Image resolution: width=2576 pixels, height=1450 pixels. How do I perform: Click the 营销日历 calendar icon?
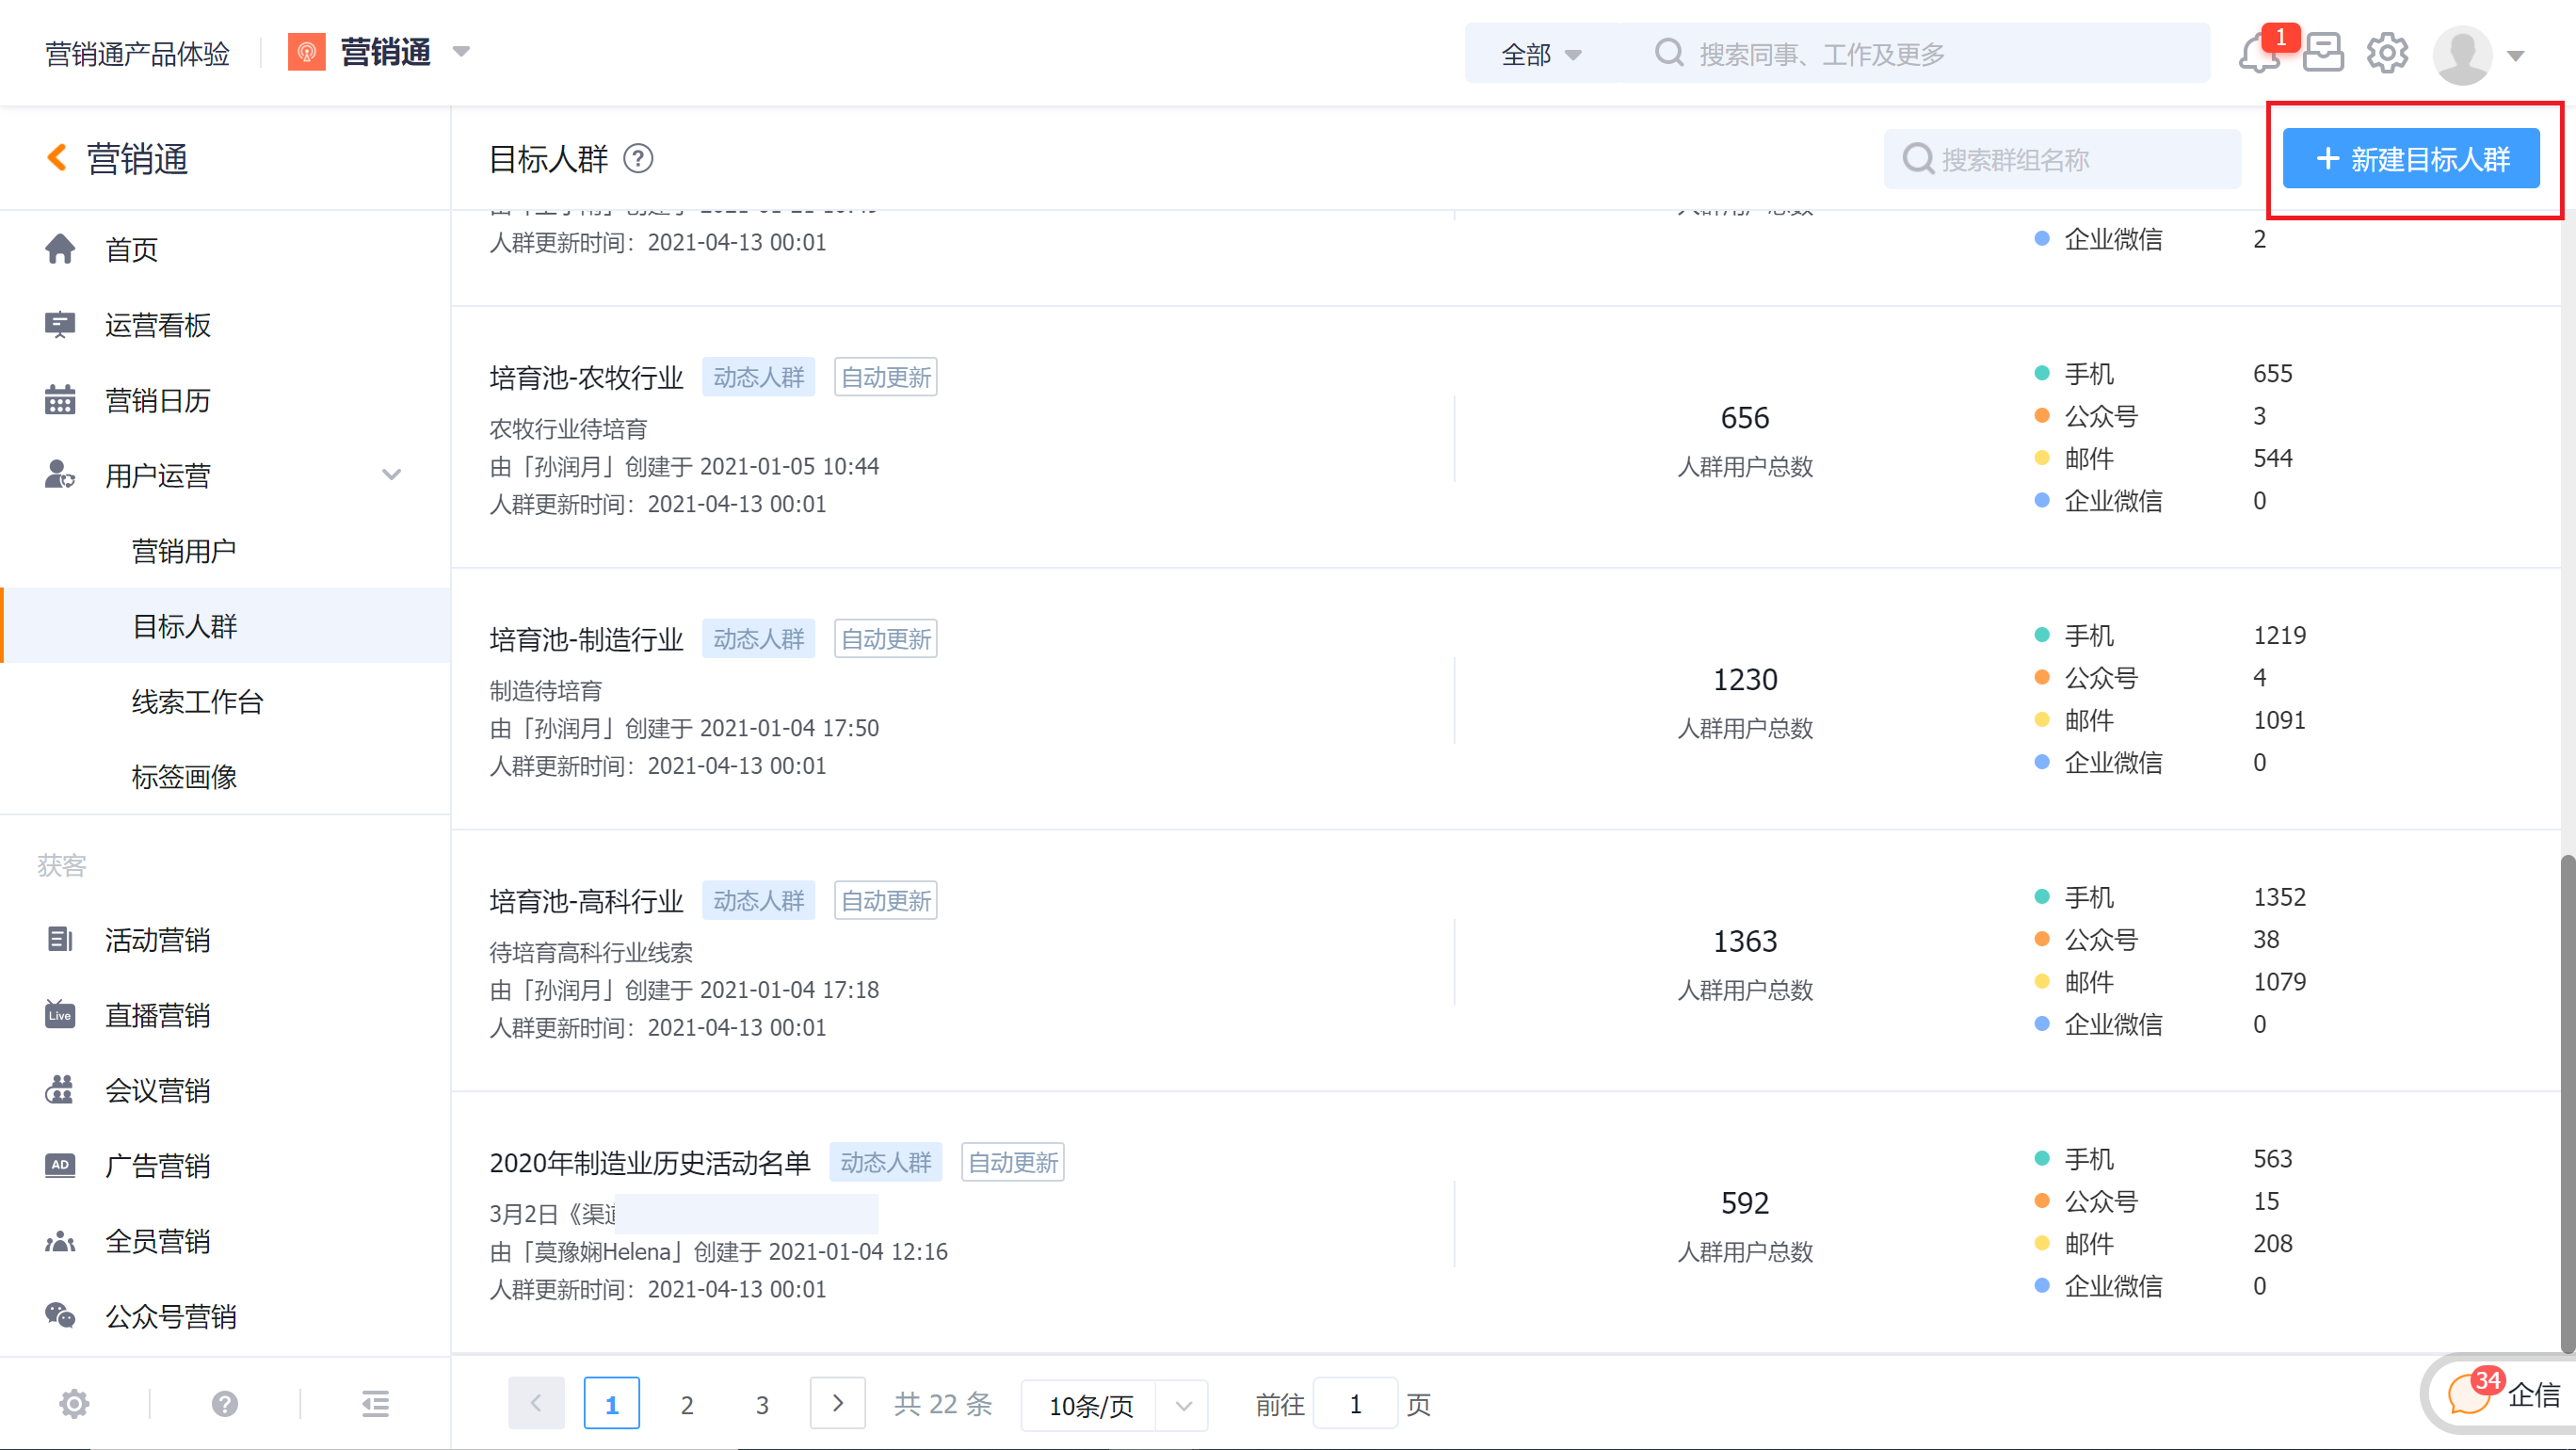point(60,400)
